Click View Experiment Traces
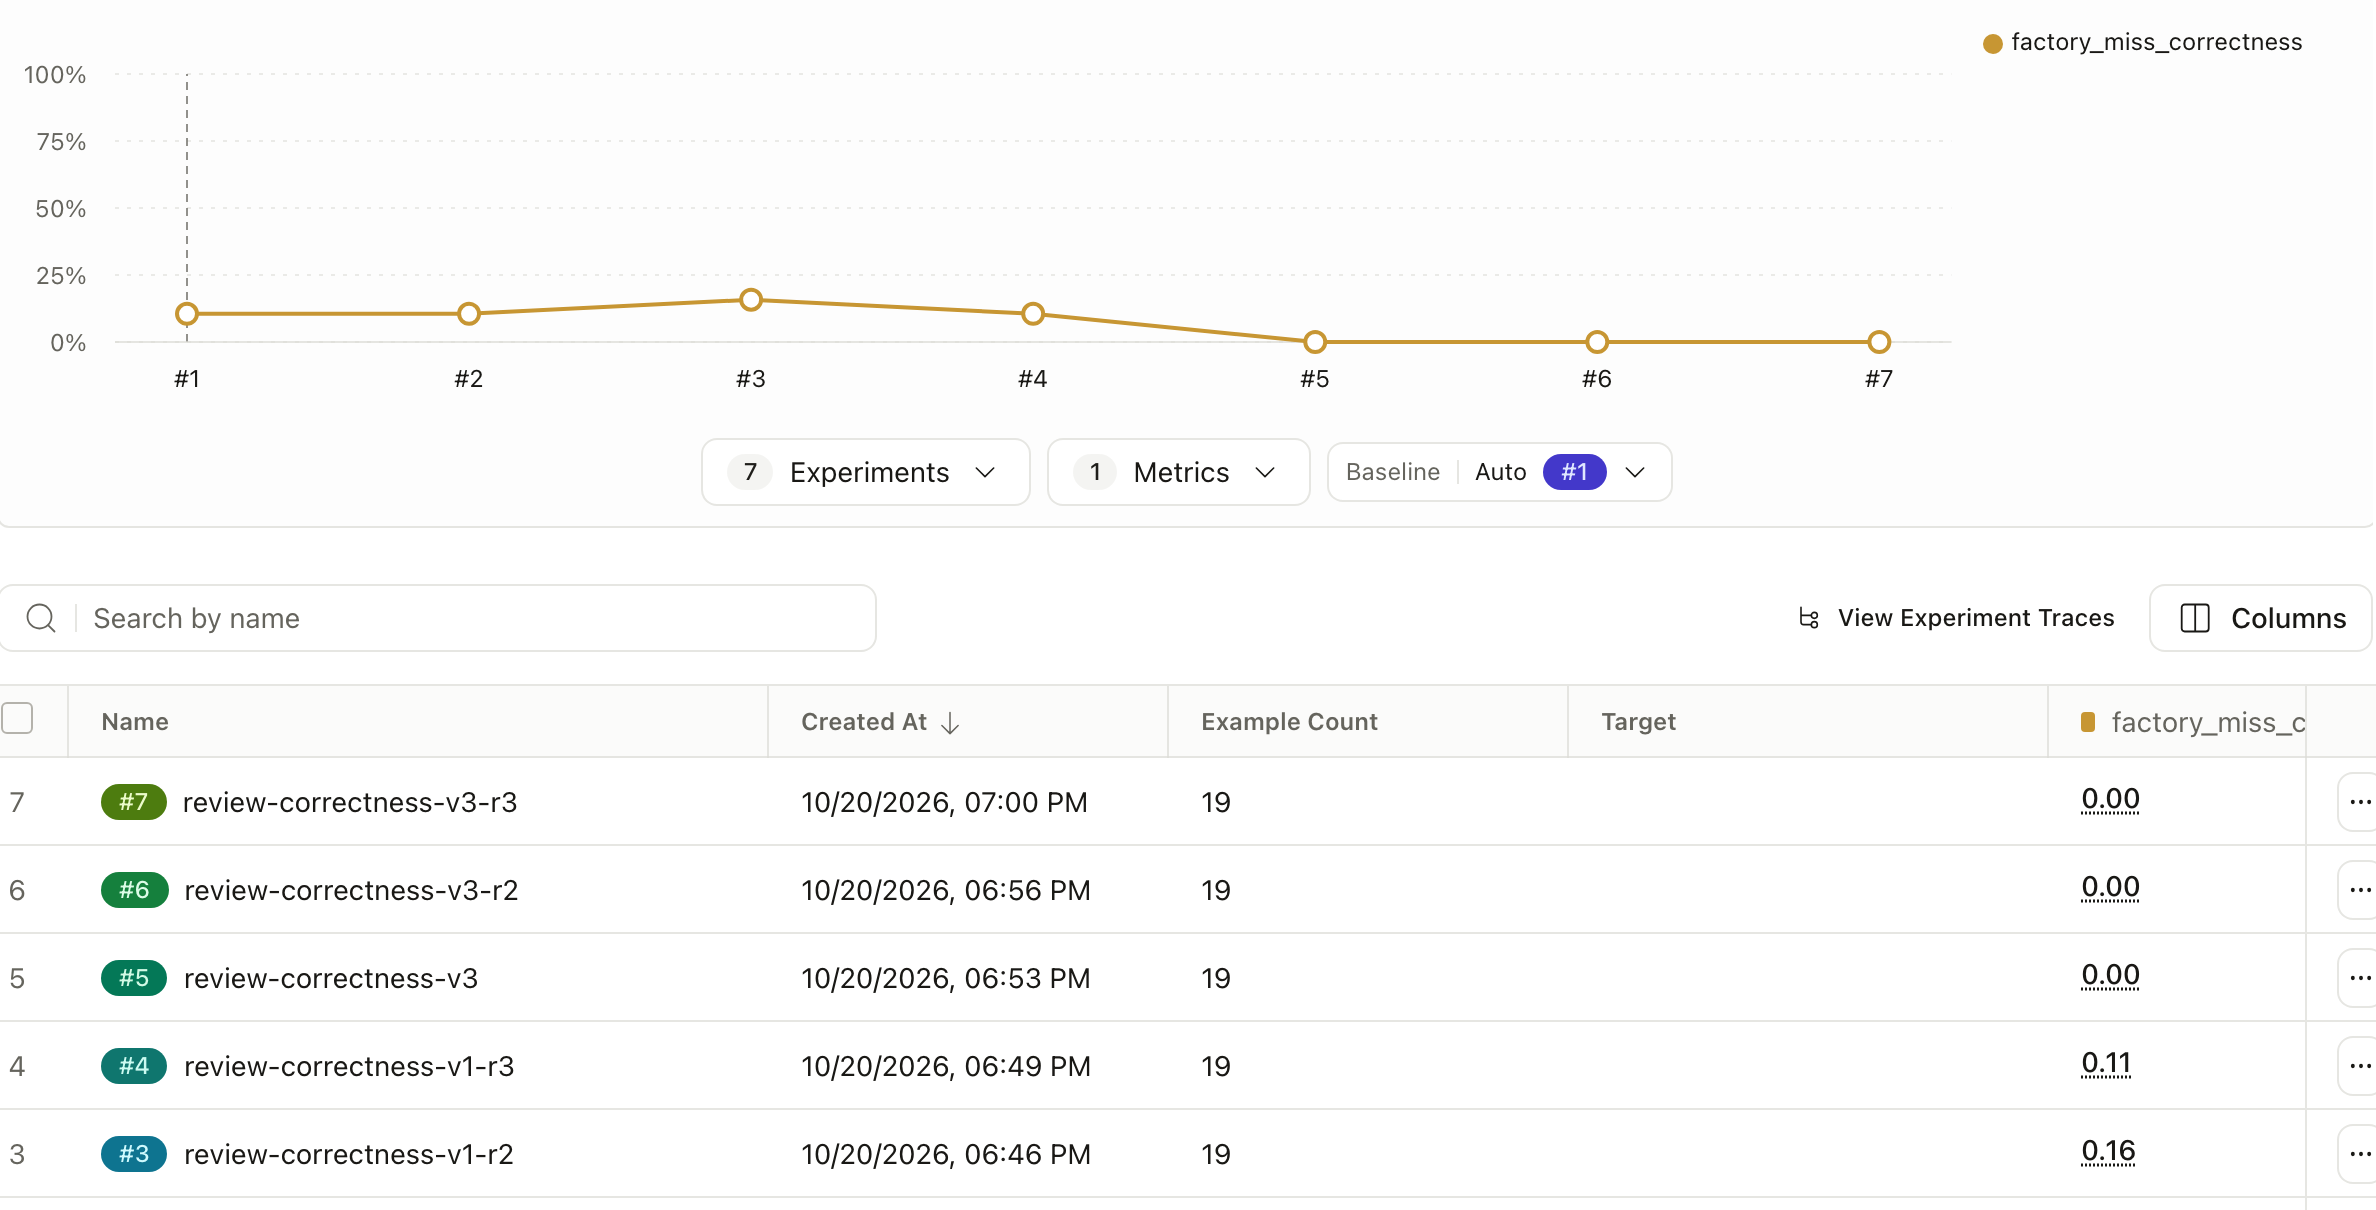This screenshot has height=1210, width=2376. pyautogui.click(x=1956, y=618)
